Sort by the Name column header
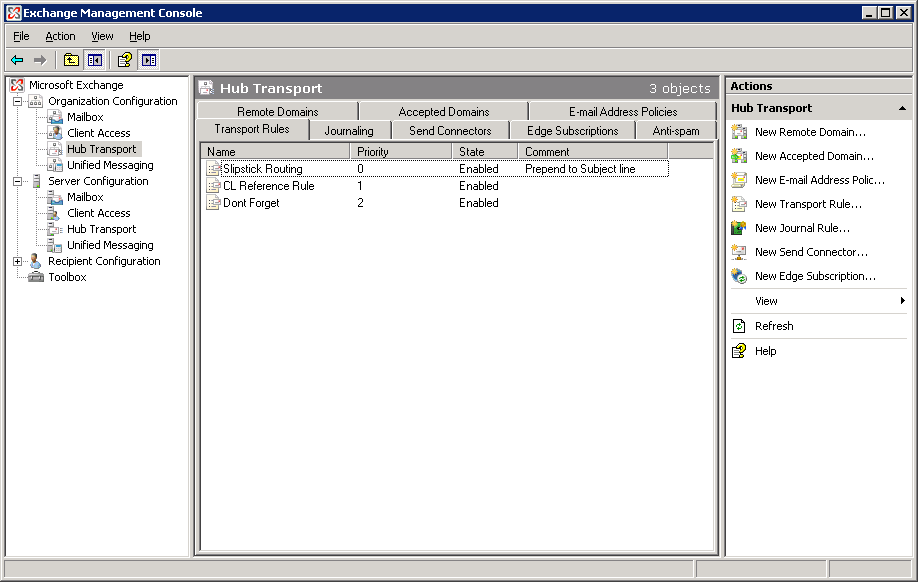The height and width of the screenshot is (582, 918). [275, 152]
